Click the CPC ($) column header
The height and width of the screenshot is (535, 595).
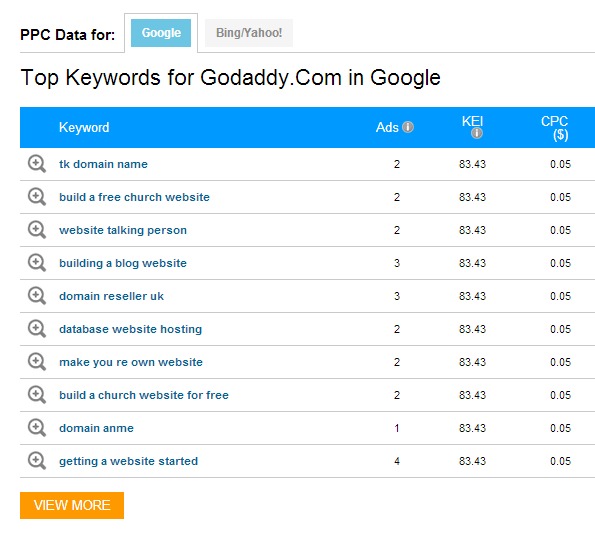(x=554, y=128)
